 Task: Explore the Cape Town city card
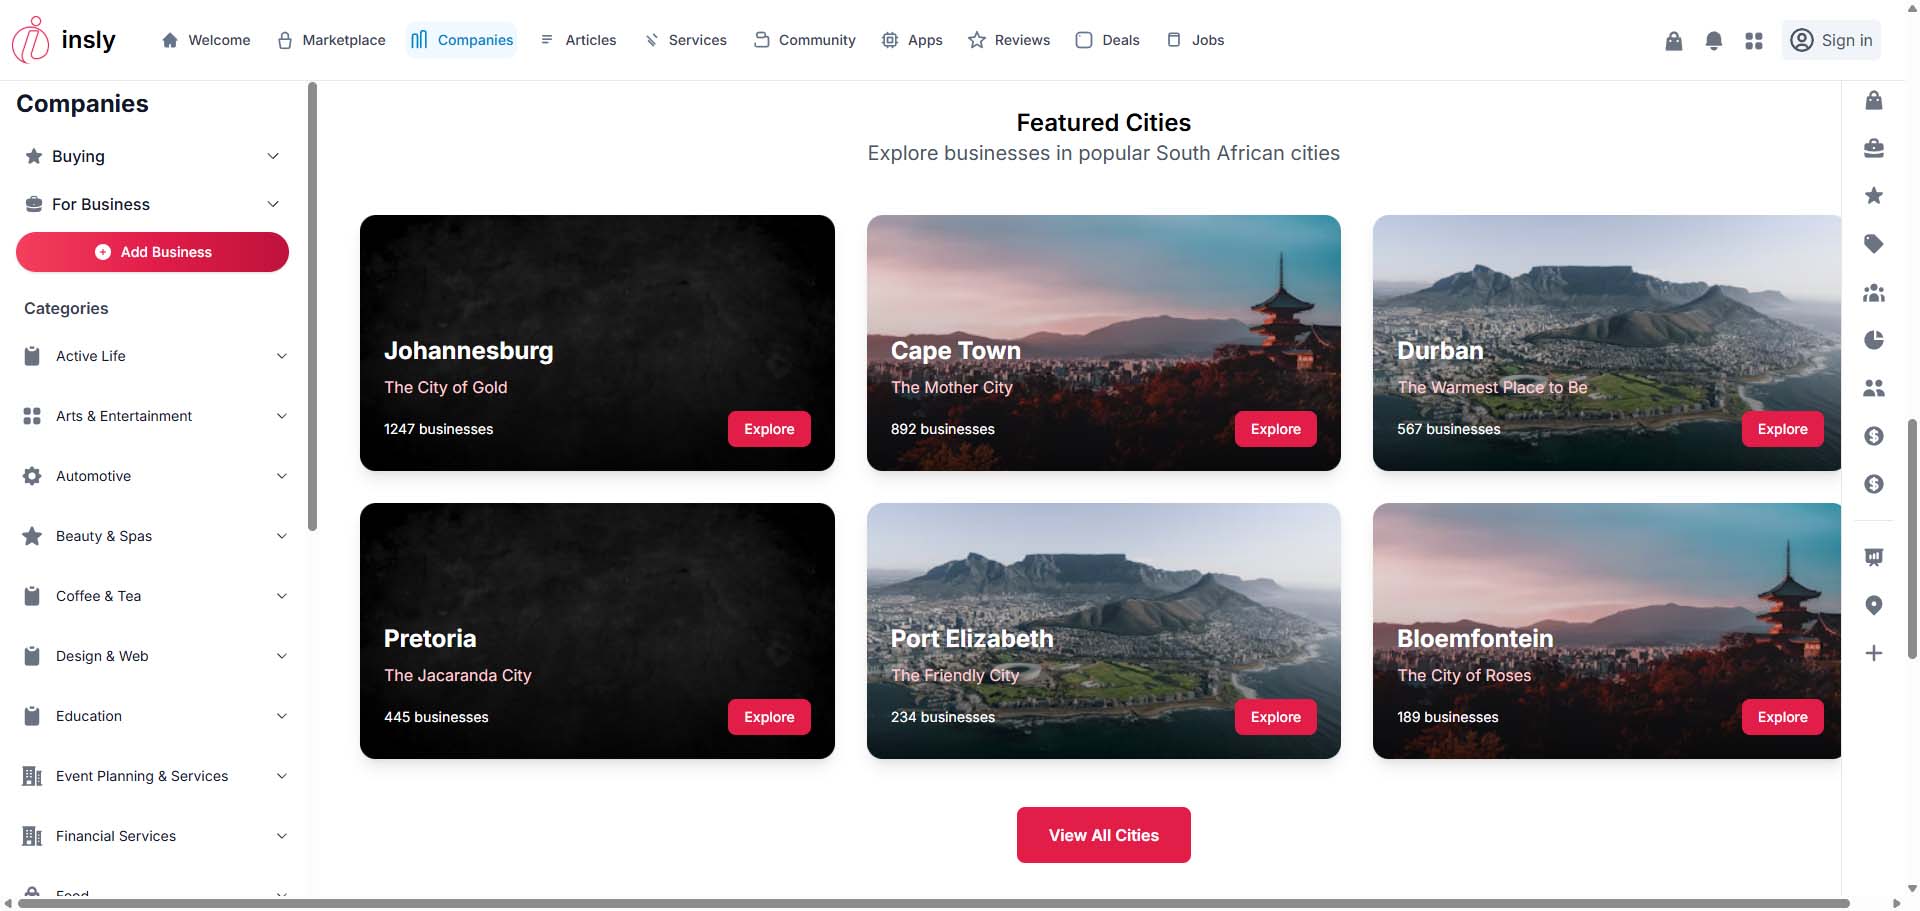click(x=1275, y=429)
